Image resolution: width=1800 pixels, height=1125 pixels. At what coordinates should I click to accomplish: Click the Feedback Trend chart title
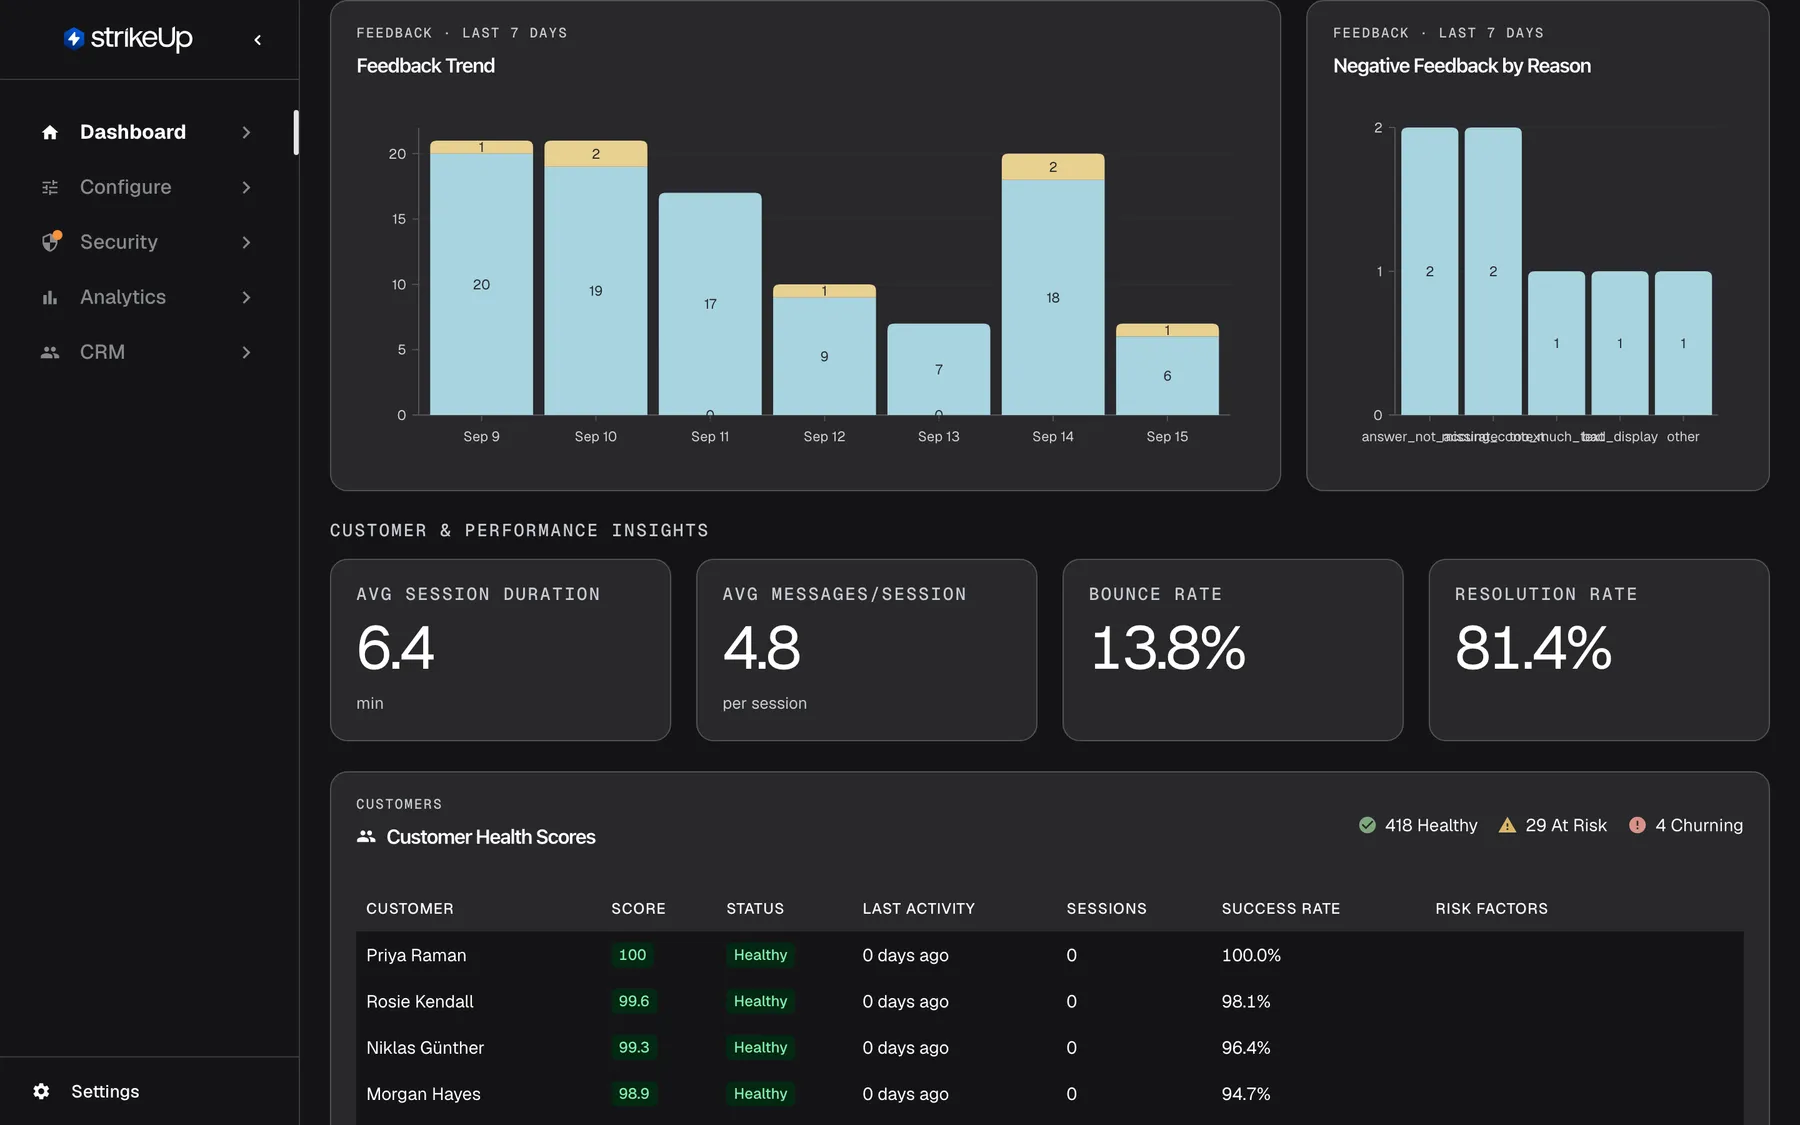click(425, 66)
